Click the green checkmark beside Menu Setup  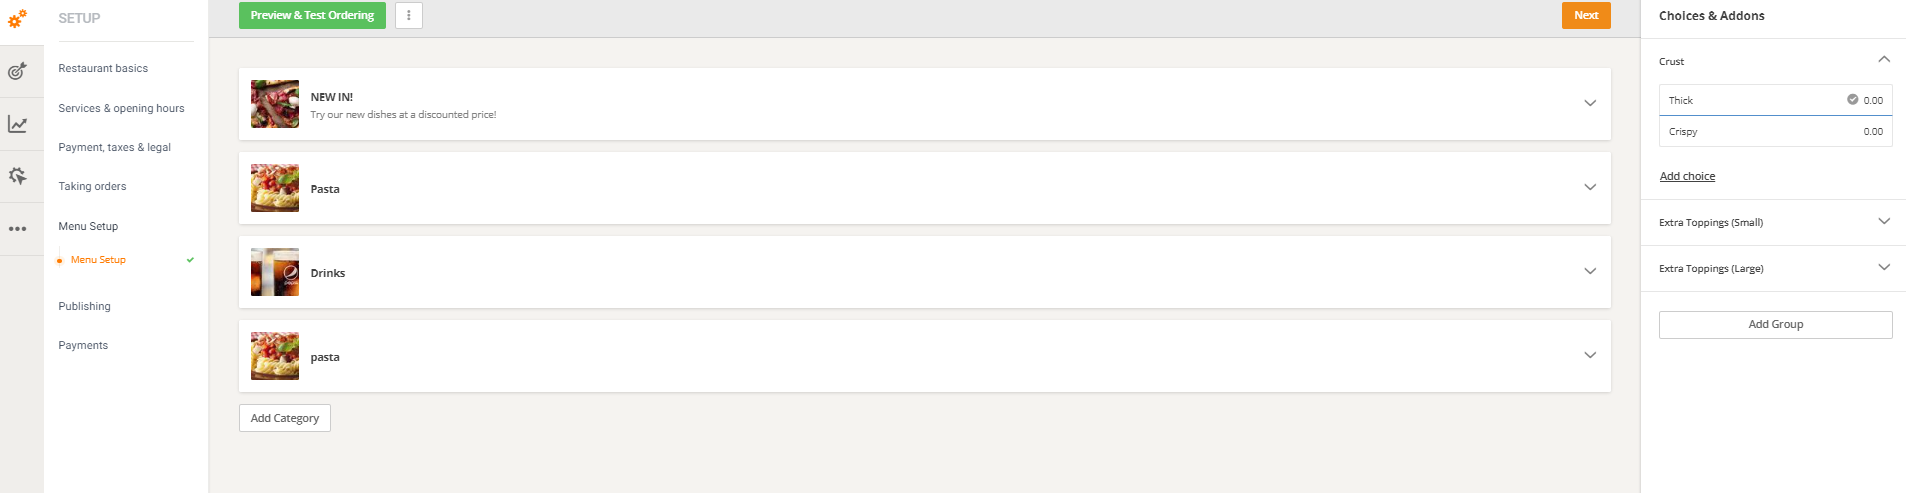click(190, 260)
